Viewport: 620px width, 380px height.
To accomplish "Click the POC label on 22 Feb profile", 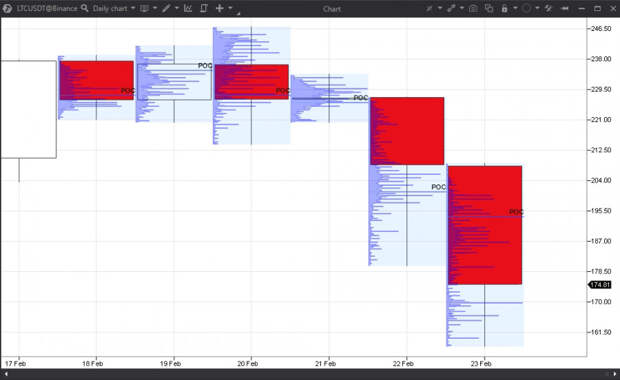I will (439, 187).
